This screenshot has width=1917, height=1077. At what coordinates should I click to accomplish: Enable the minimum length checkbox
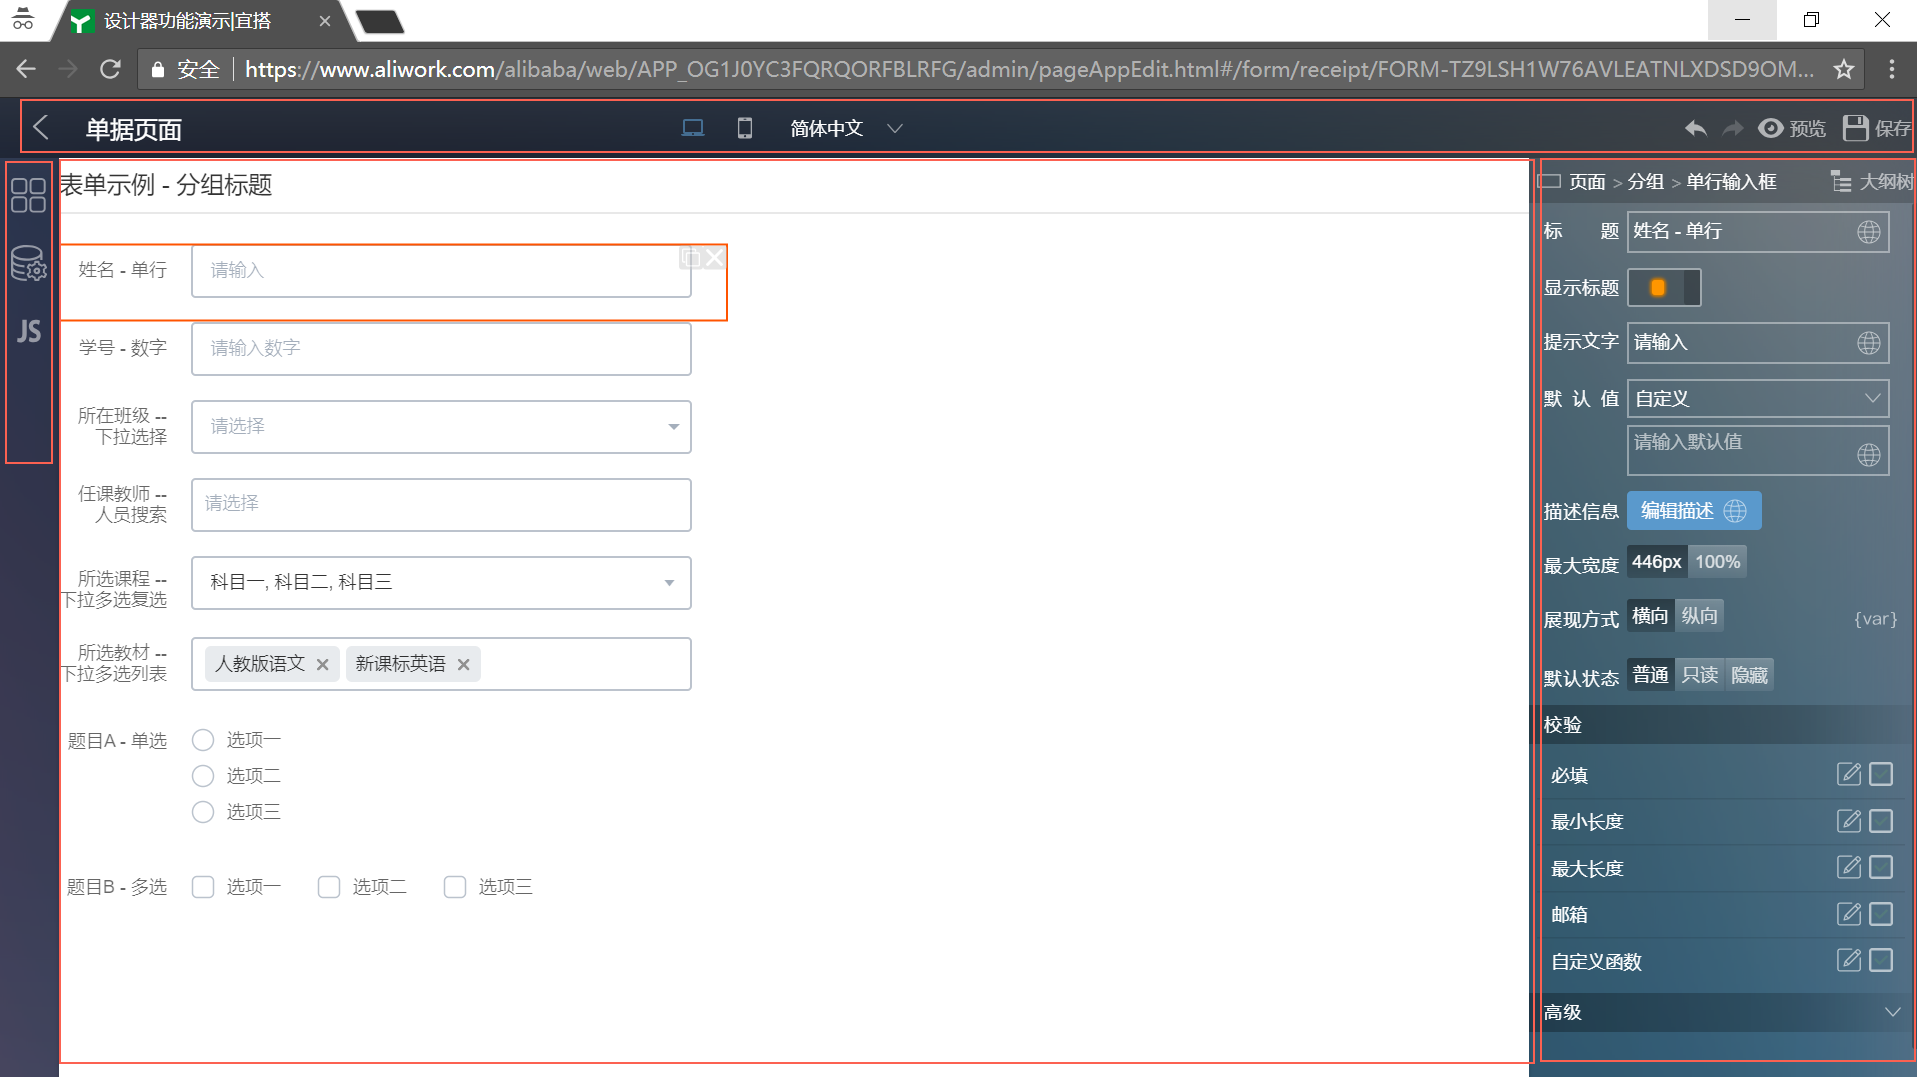(x=1881, y=821)
